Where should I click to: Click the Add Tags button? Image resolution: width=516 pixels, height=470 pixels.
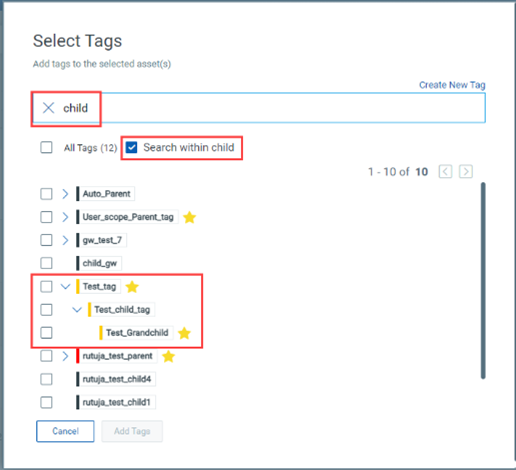pyautogui.click(x=132, y=431)
